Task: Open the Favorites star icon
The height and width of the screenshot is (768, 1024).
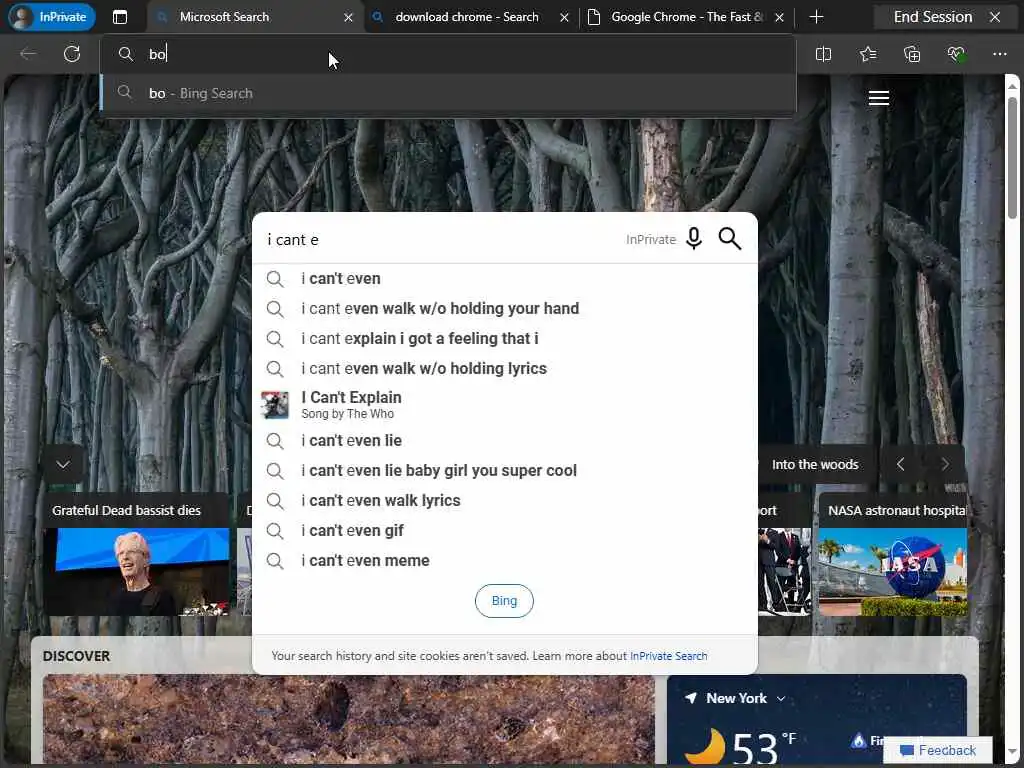Action: coord(868,54)
